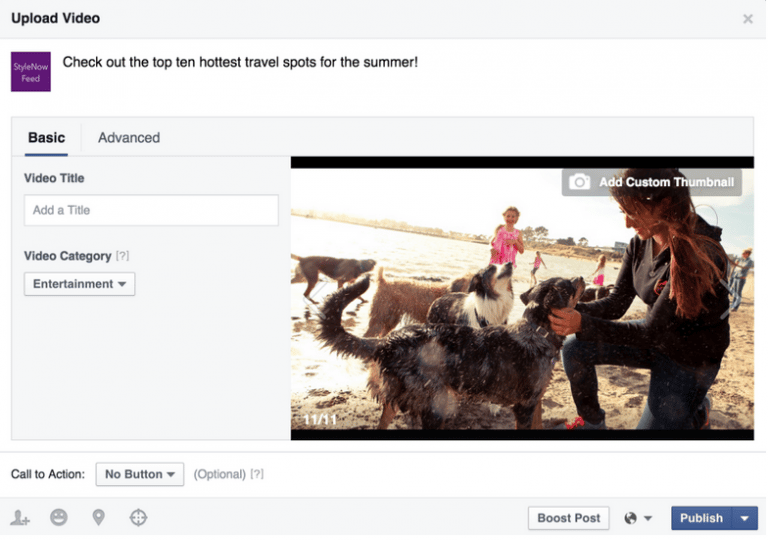This screenshot has width=768, height=540.
Task: Click the Publish button
Action: tap(701, 518)
